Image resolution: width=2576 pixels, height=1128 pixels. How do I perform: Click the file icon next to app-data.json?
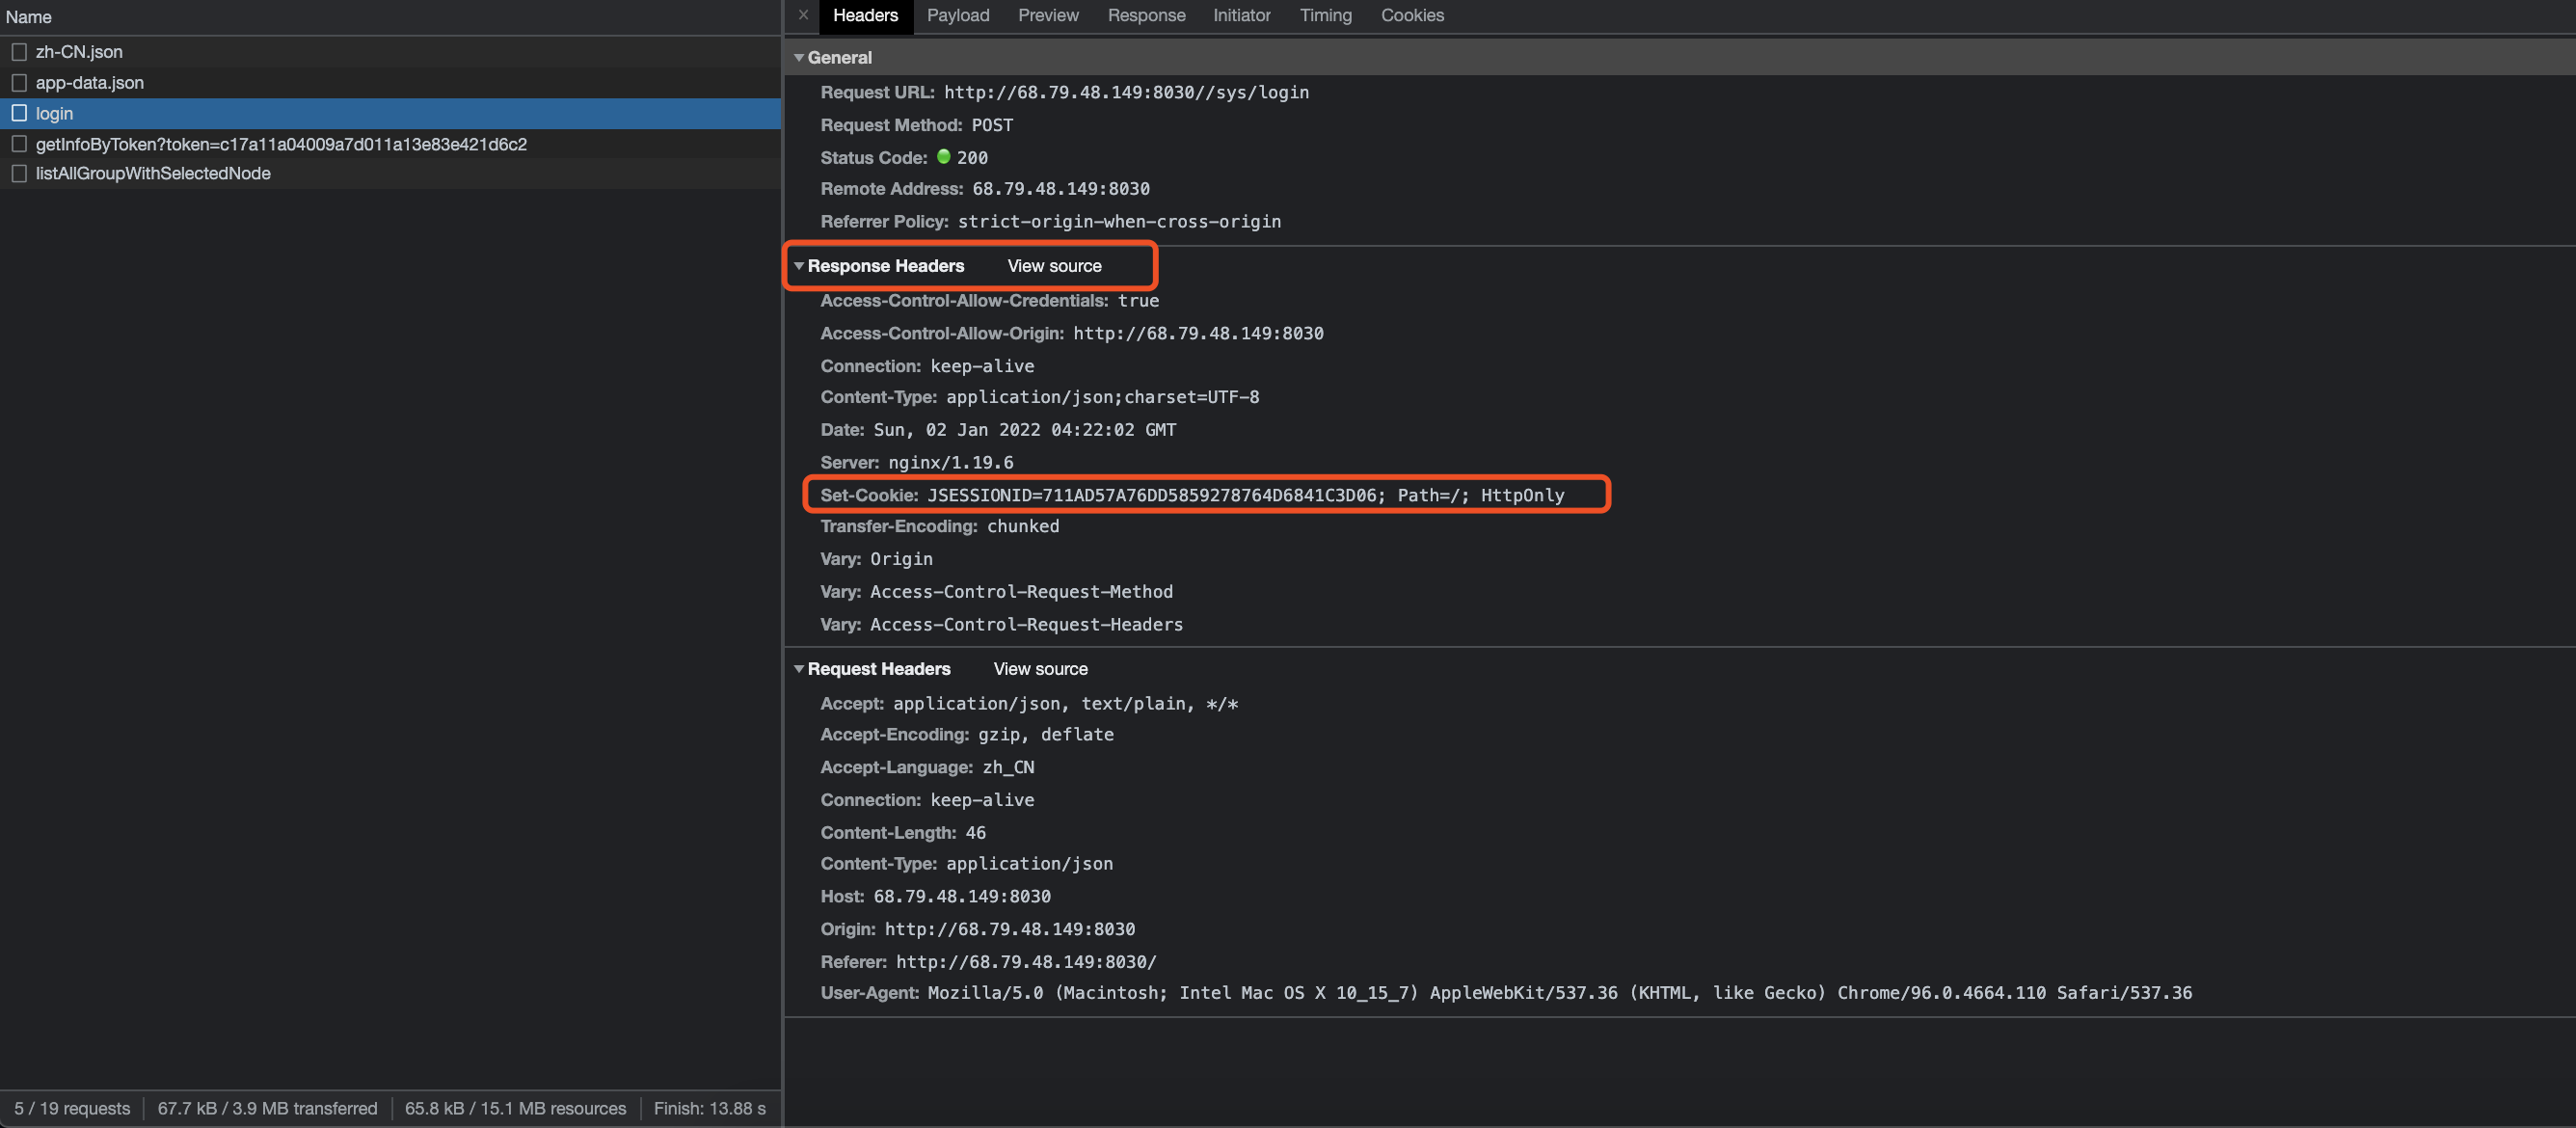pyautogui.click(x=19, y=83)
